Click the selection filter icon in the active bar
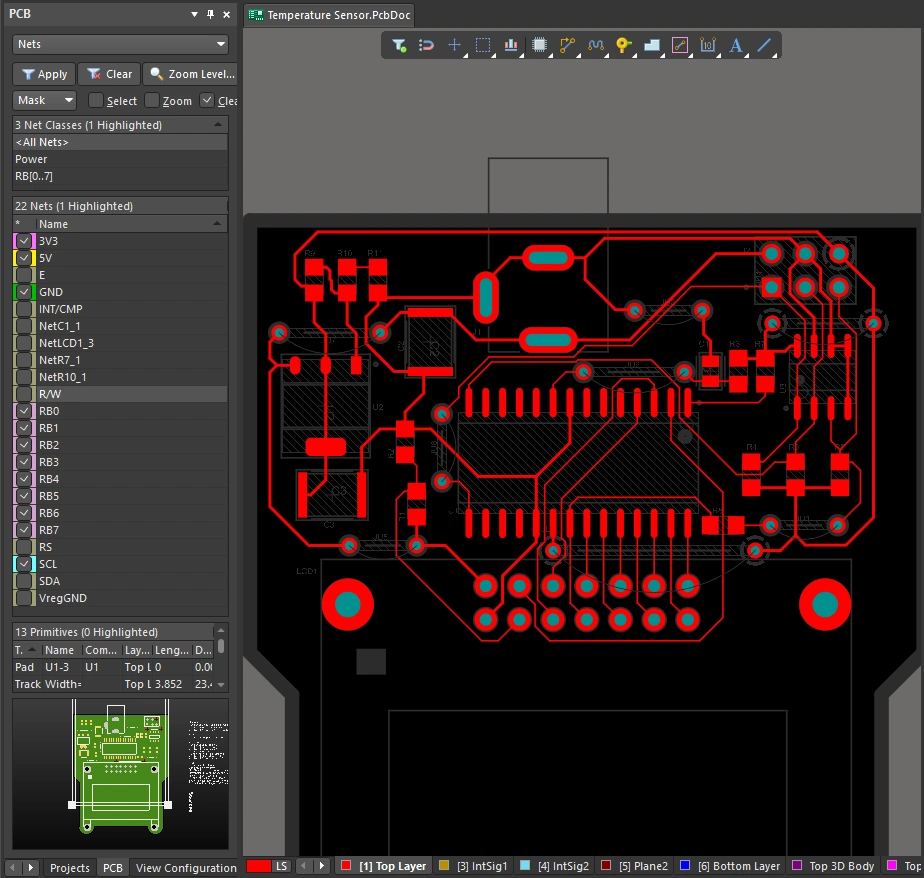The height and width of the screenshot is (878, 924). coord(399,45)
